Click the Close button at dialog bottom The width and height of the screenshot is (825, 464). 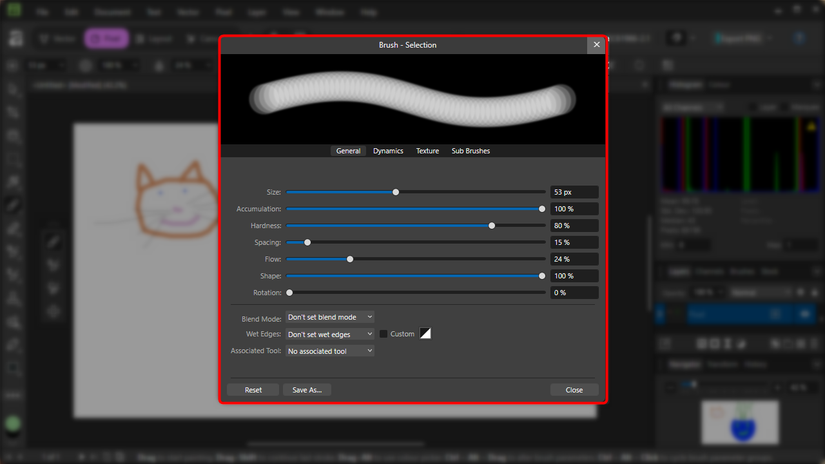pyautogui.click(x=574, y=390)
